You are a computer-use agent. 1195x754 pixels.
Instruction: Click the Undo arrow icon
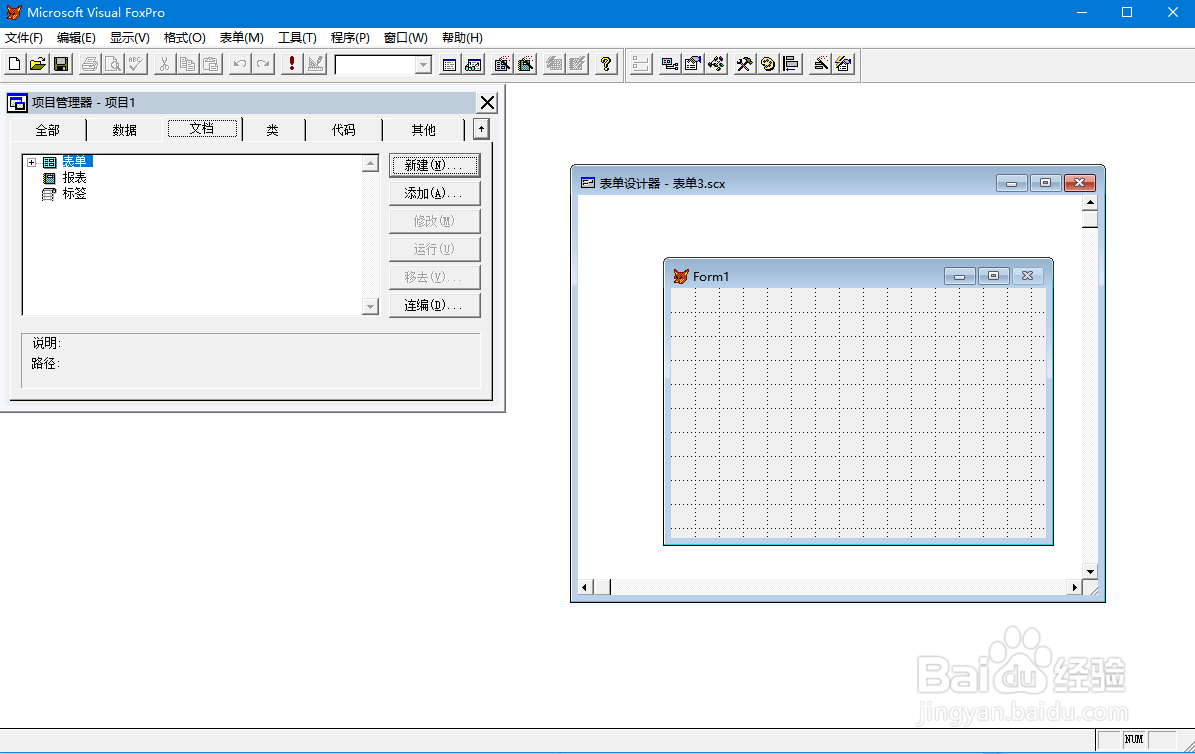click(239, 64)
